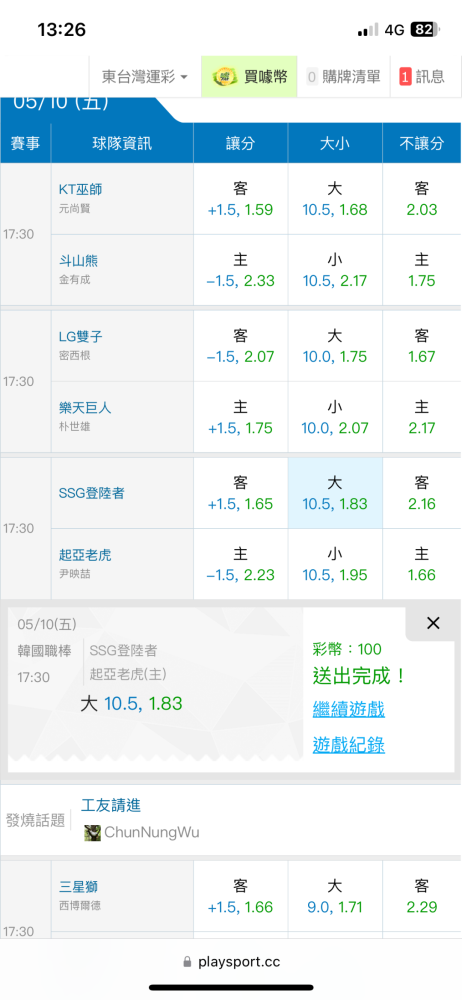Deselect SSG 大 10.5, 1.83 bet
This screenshot has height=1000, width=462.
click(x=335, y=493)
